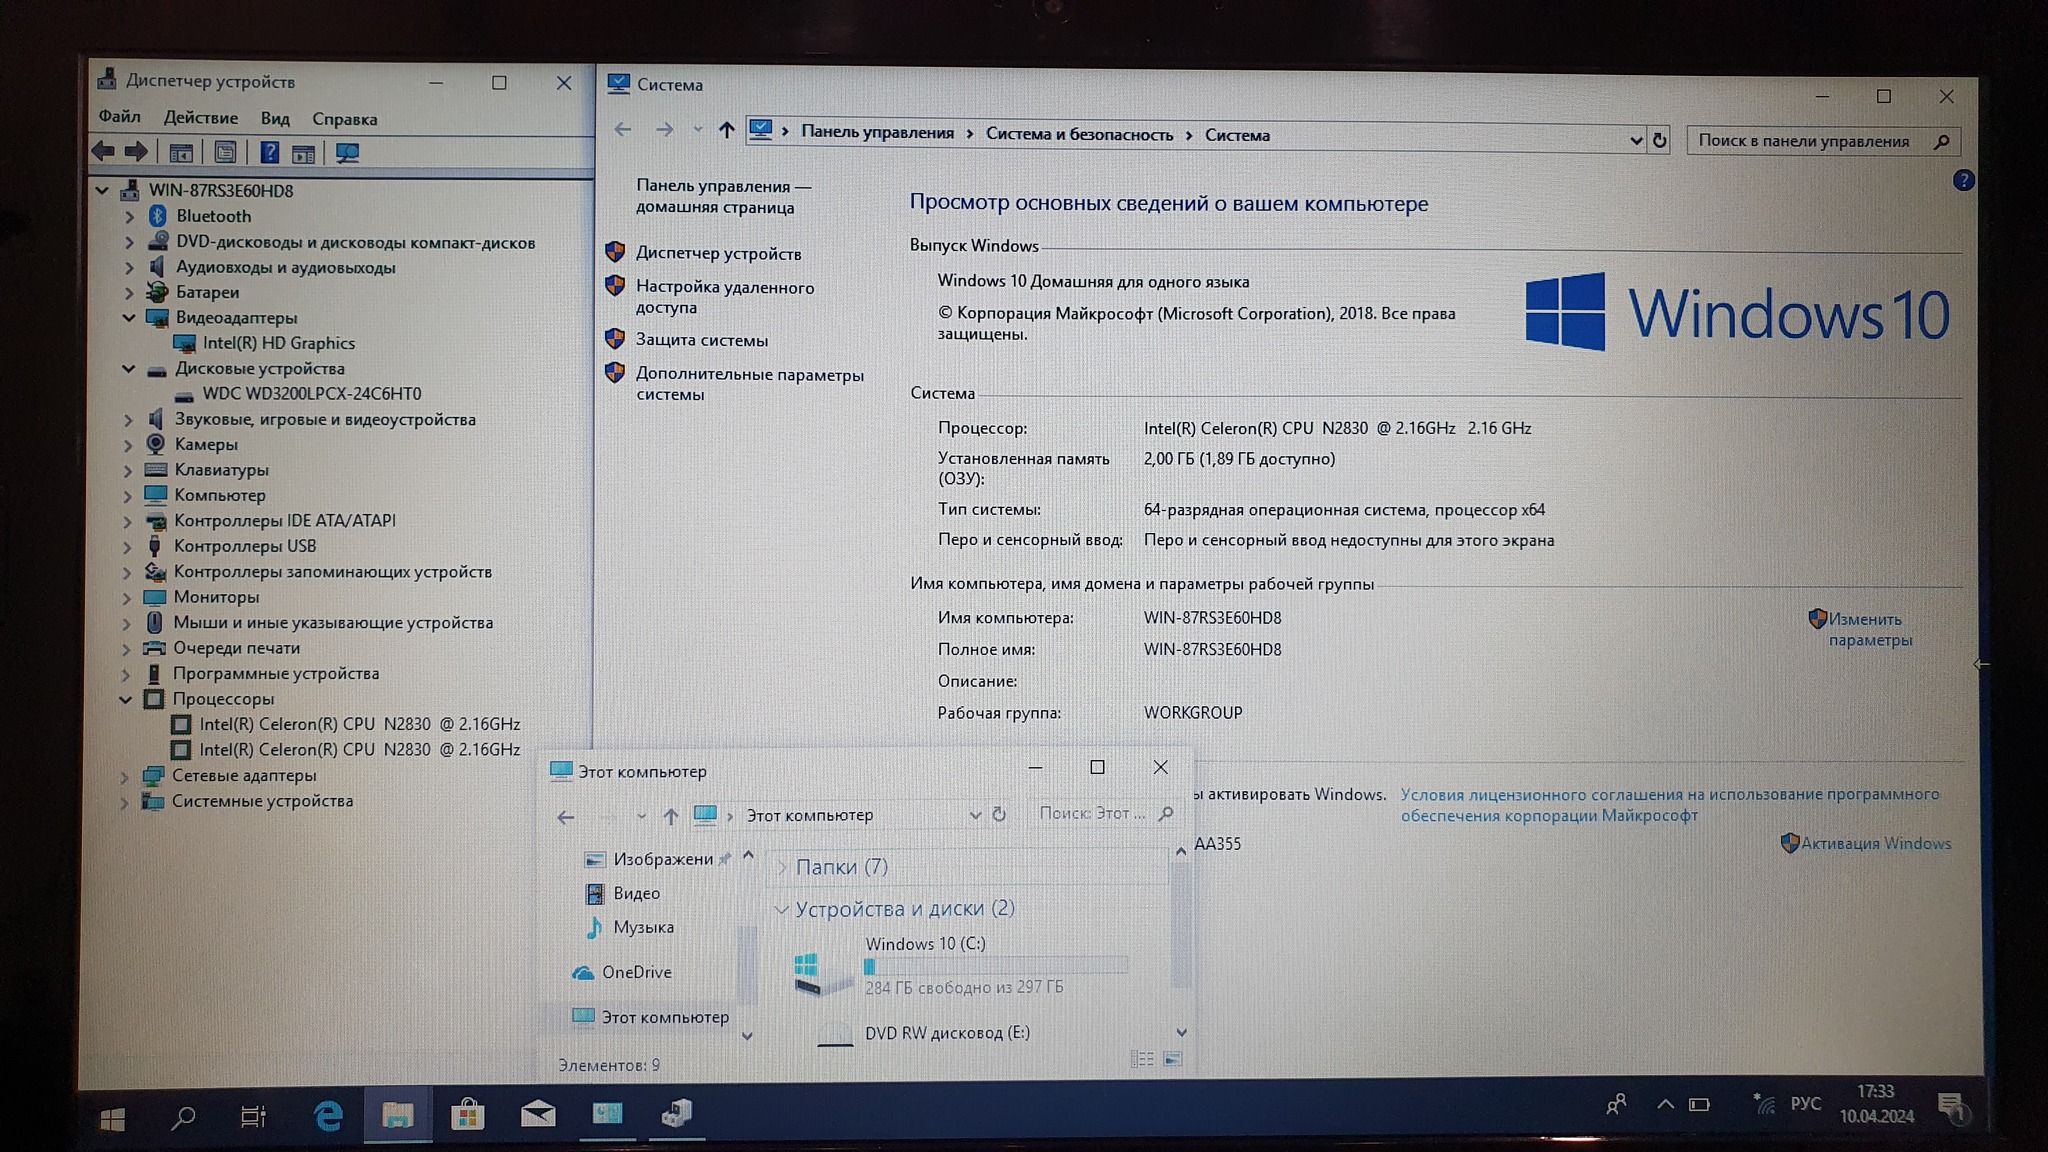The image size is (2048, 1152).
Task: Open the Mail app in the taskbar
Action: [x=538, y=1114]
